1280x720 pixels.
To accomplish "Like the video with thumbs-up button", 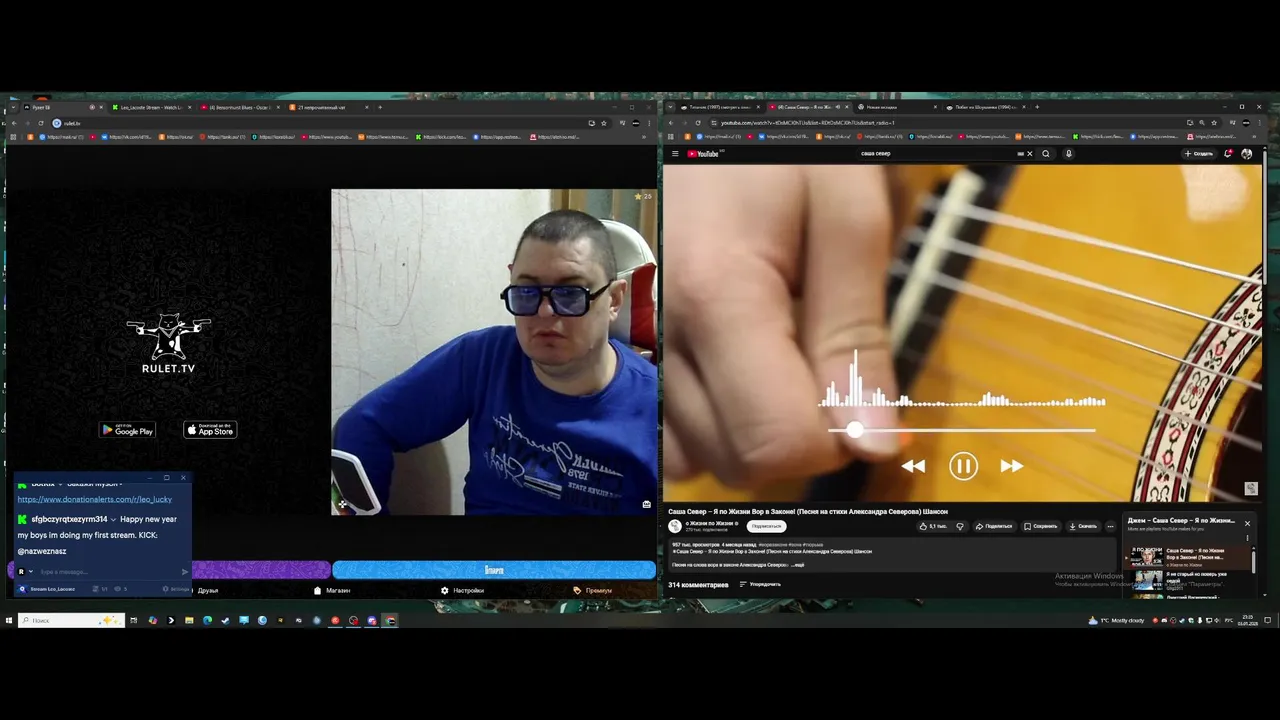I will [934, 526].
